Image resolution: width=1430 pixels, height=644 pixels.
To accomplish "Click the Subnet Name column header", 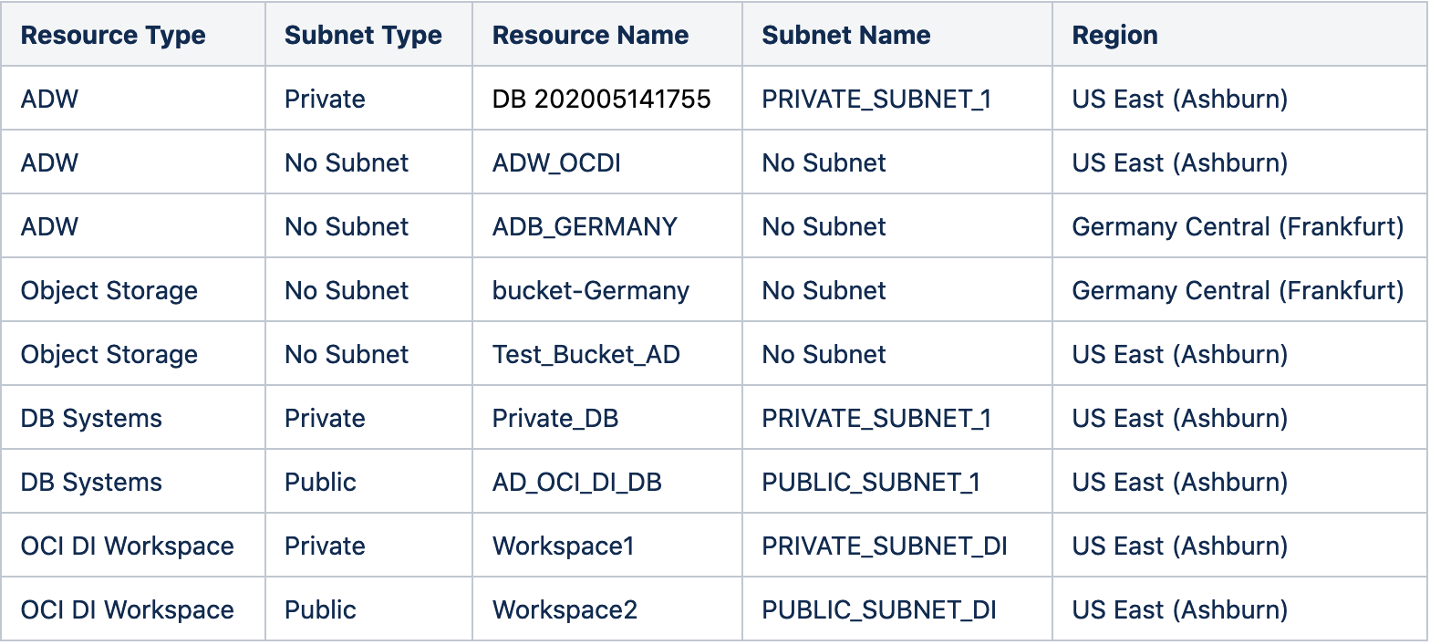I will point(846,35).
